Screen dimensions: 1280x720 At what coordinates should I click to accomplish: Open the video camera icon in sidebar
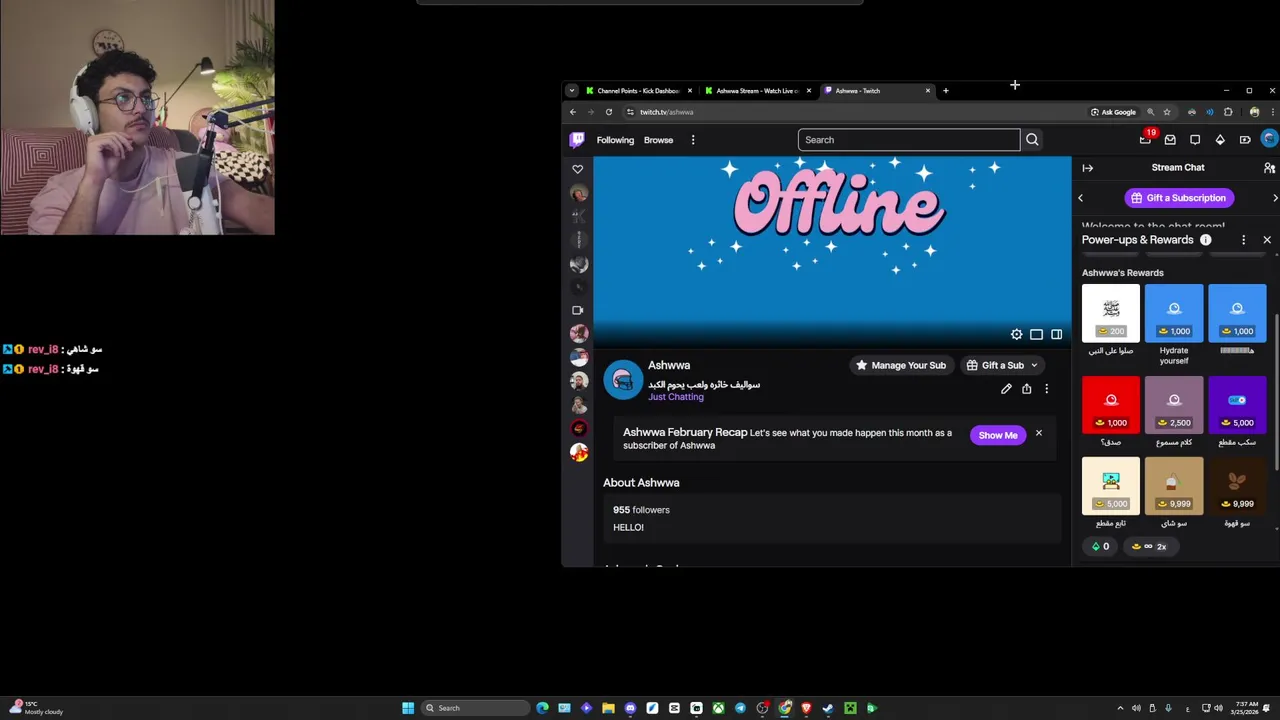coord(578,310)
